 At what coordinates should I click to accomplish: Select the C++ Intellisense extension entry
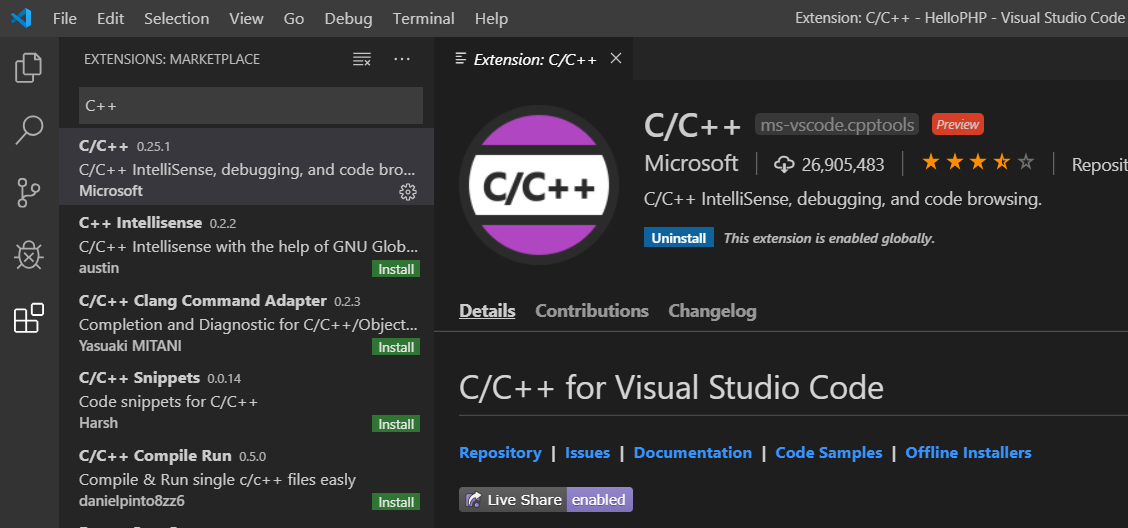(246, 244)
